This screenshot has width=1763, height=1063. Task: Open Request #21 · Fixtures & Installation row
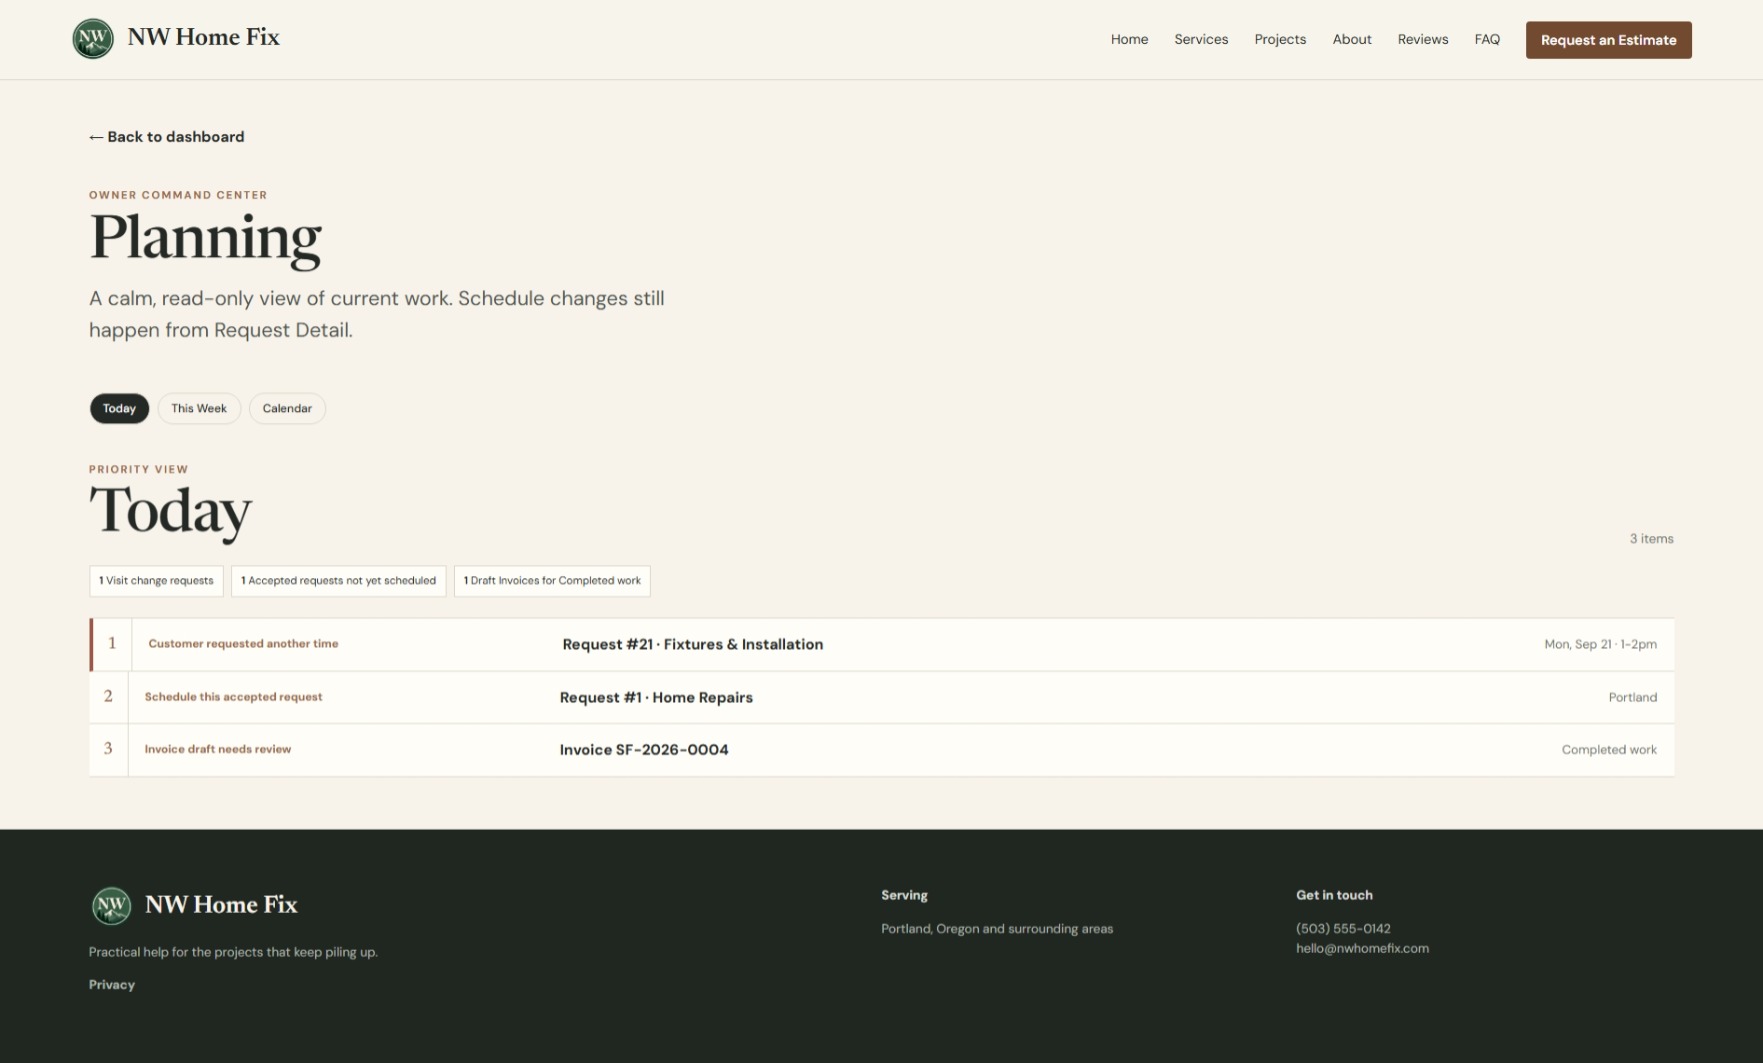882,644
